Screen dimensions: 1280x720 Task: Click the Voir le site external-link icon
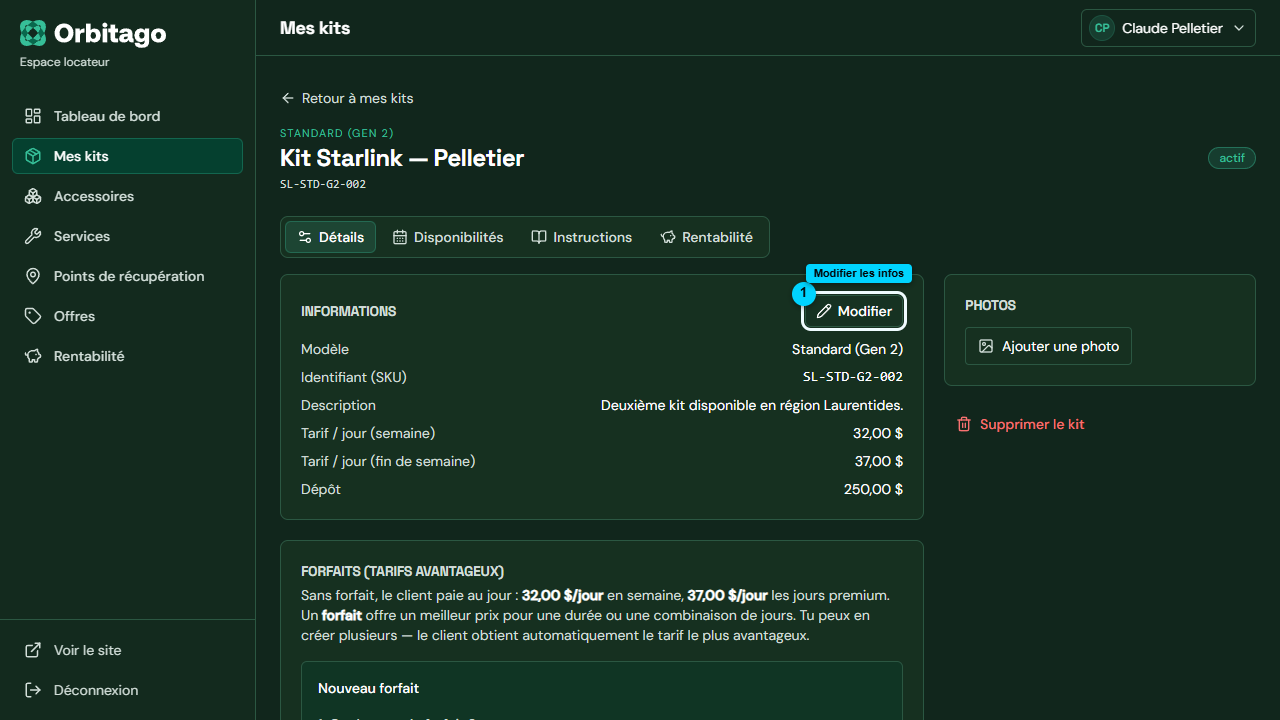pyautogui.click(x=33, y=650)
